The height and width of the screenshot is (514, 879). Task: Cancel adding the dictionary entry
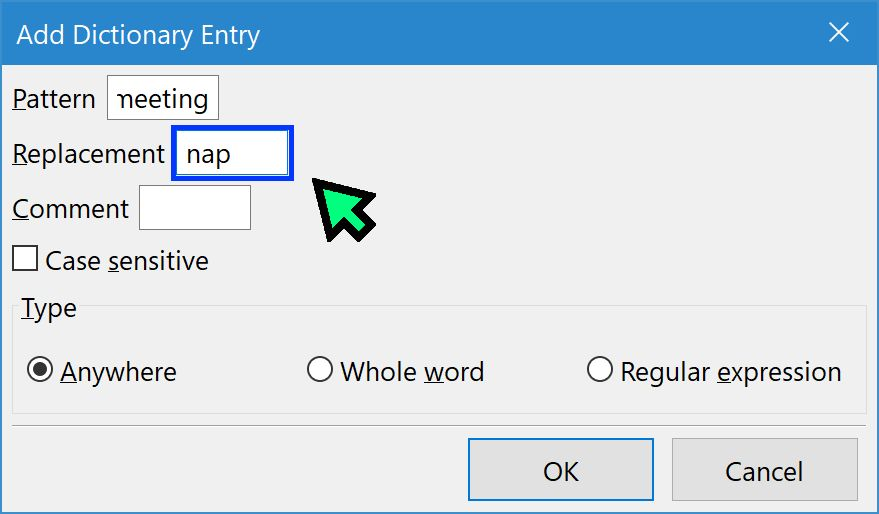coord(765,470)
